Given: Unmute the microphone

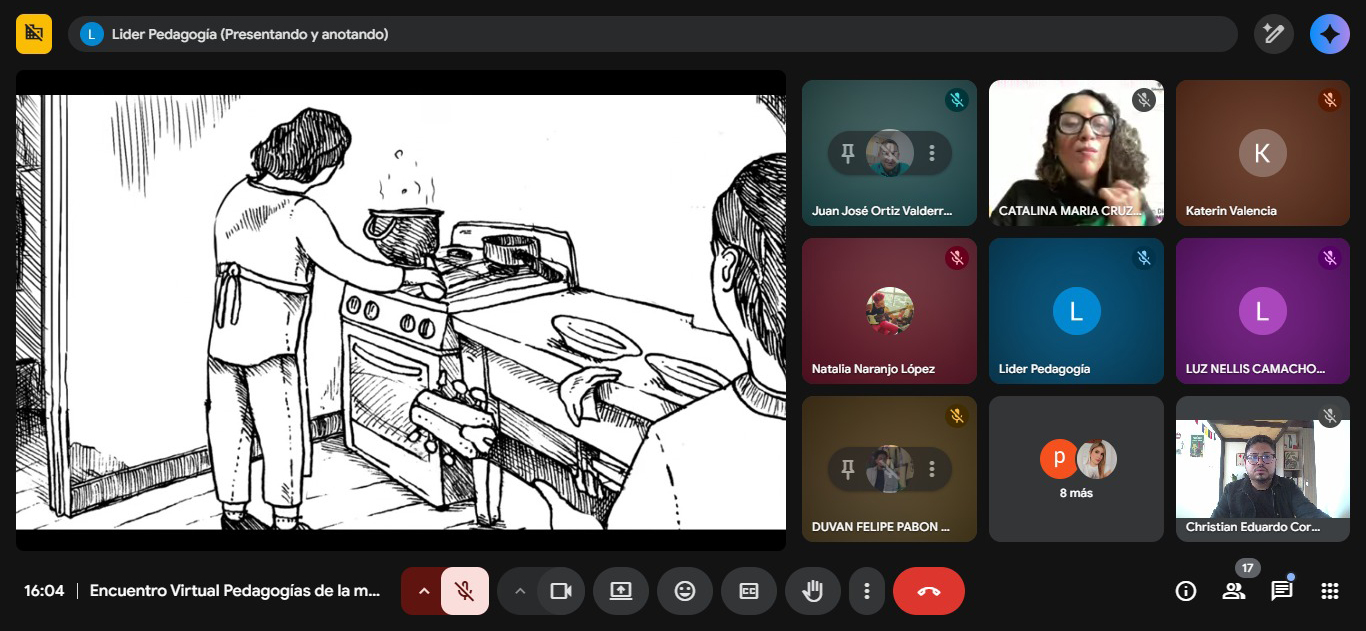Looking at the screenshot, I should tap(464, 591).
